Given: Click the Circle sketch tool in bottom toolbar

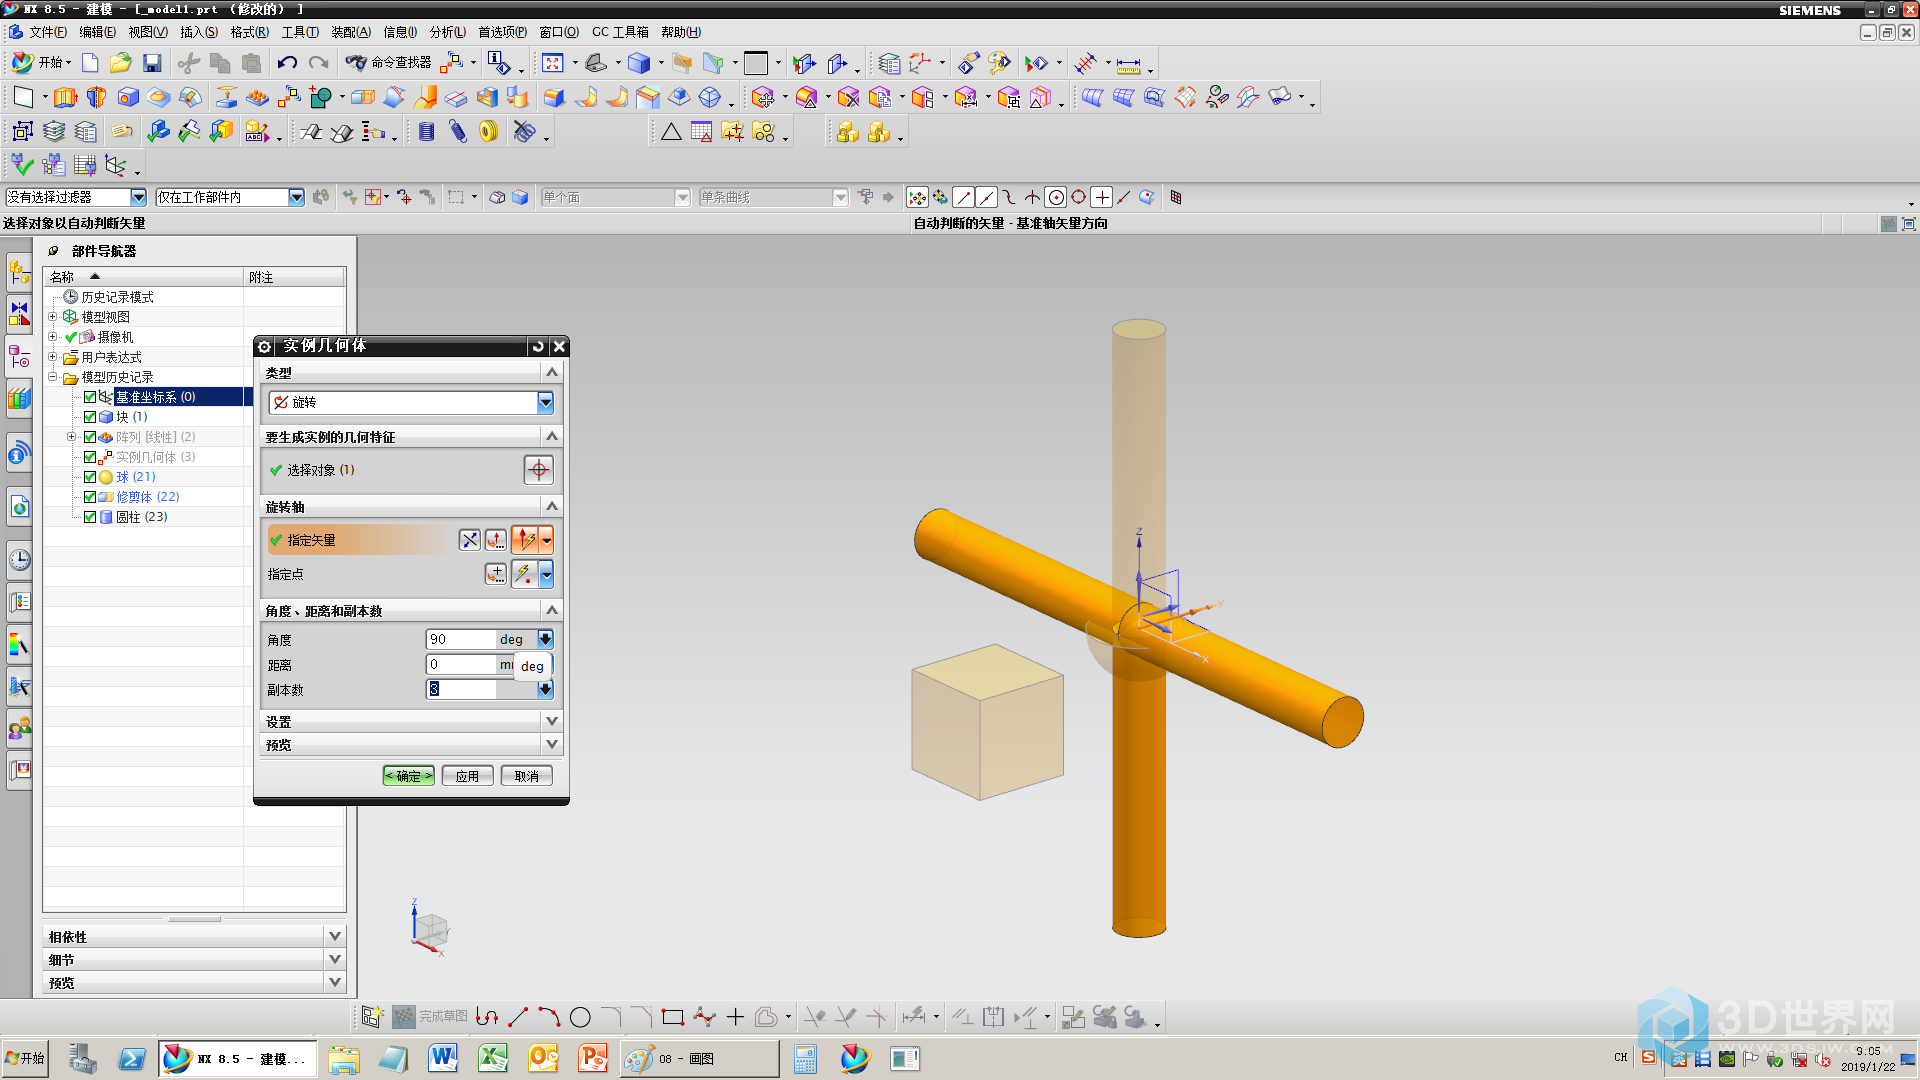Looking at the screenshot, I should (x=580, y=1017).
